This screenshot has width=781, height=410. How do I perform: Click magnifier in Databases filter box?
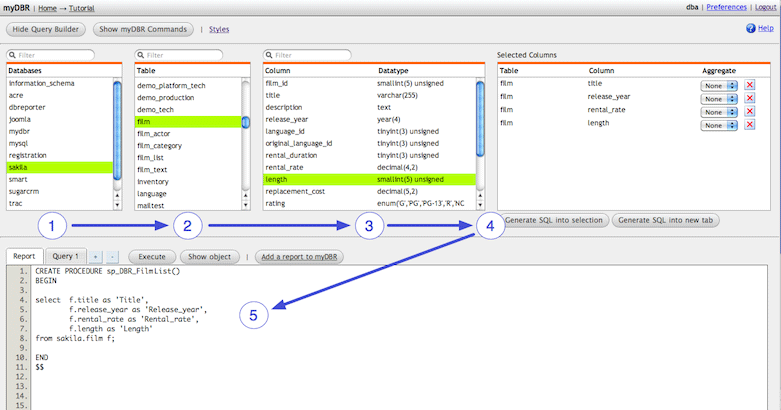pos(12,55)
